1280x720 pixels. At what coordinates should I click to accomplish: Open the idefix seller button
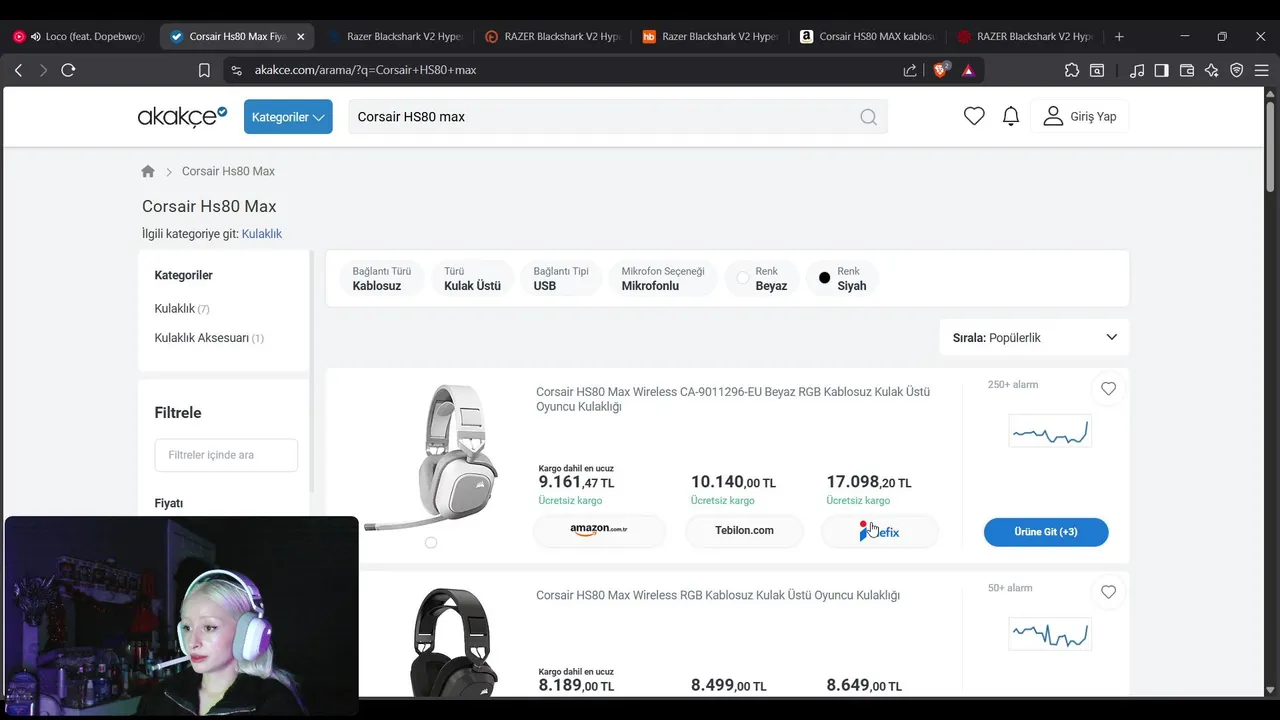click(x=880, y=531)
